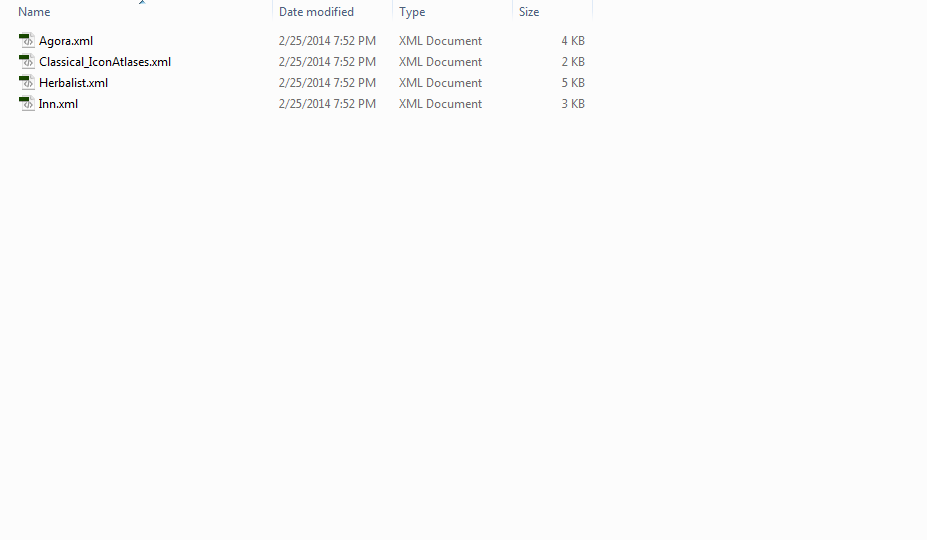Click the 3 KB size value
The width and height of the screenshot is (927, 540).
[573, 104]
